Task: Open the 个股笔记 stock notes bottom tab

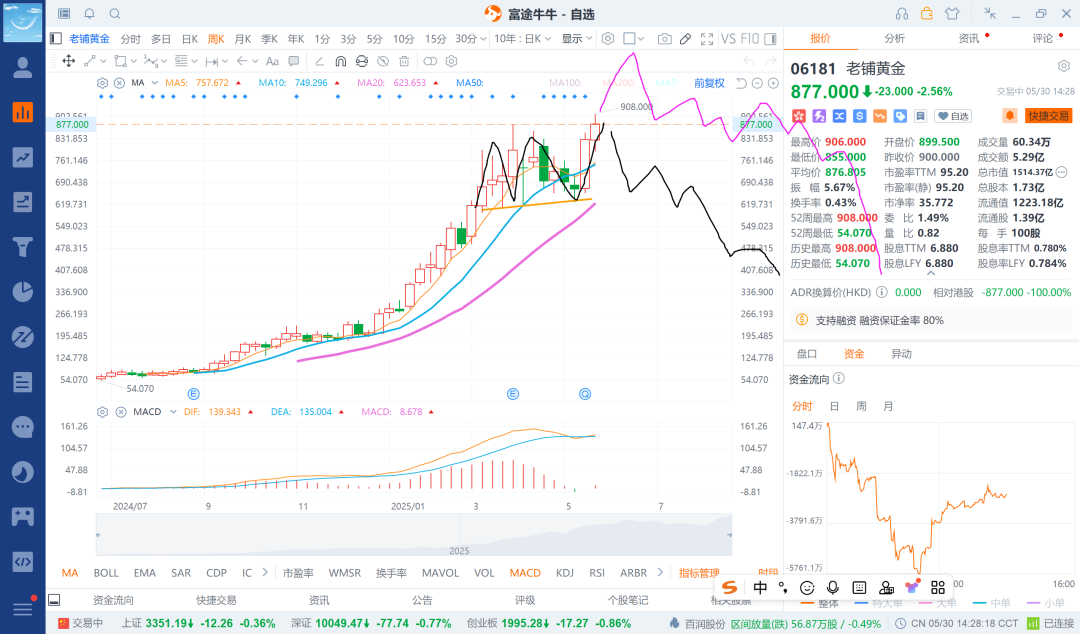Action: tap(628, 600)
